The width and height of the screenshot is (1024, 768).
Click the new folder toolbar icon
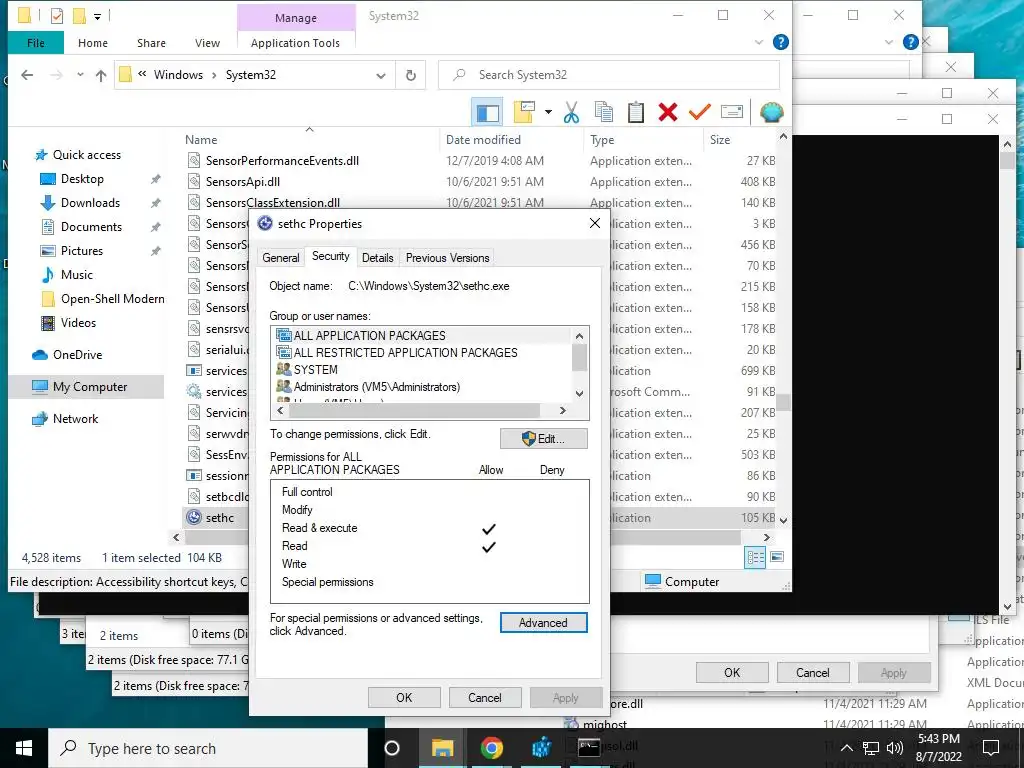tap(524, 112)
